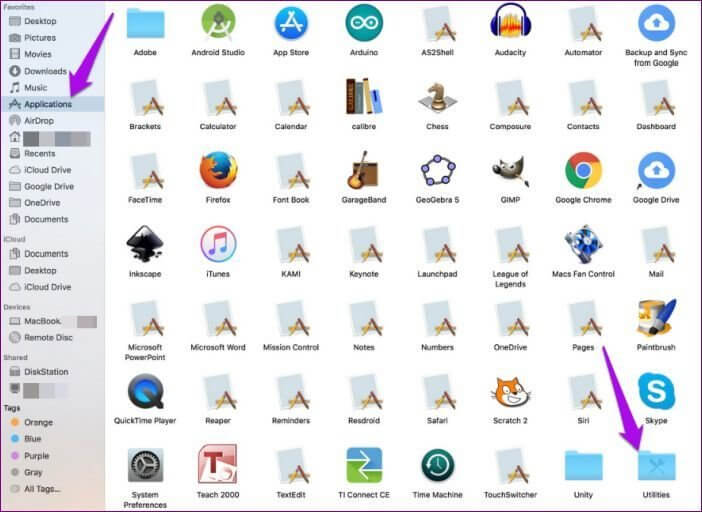Open iCloud Drive under Favorites

[47, 170]
